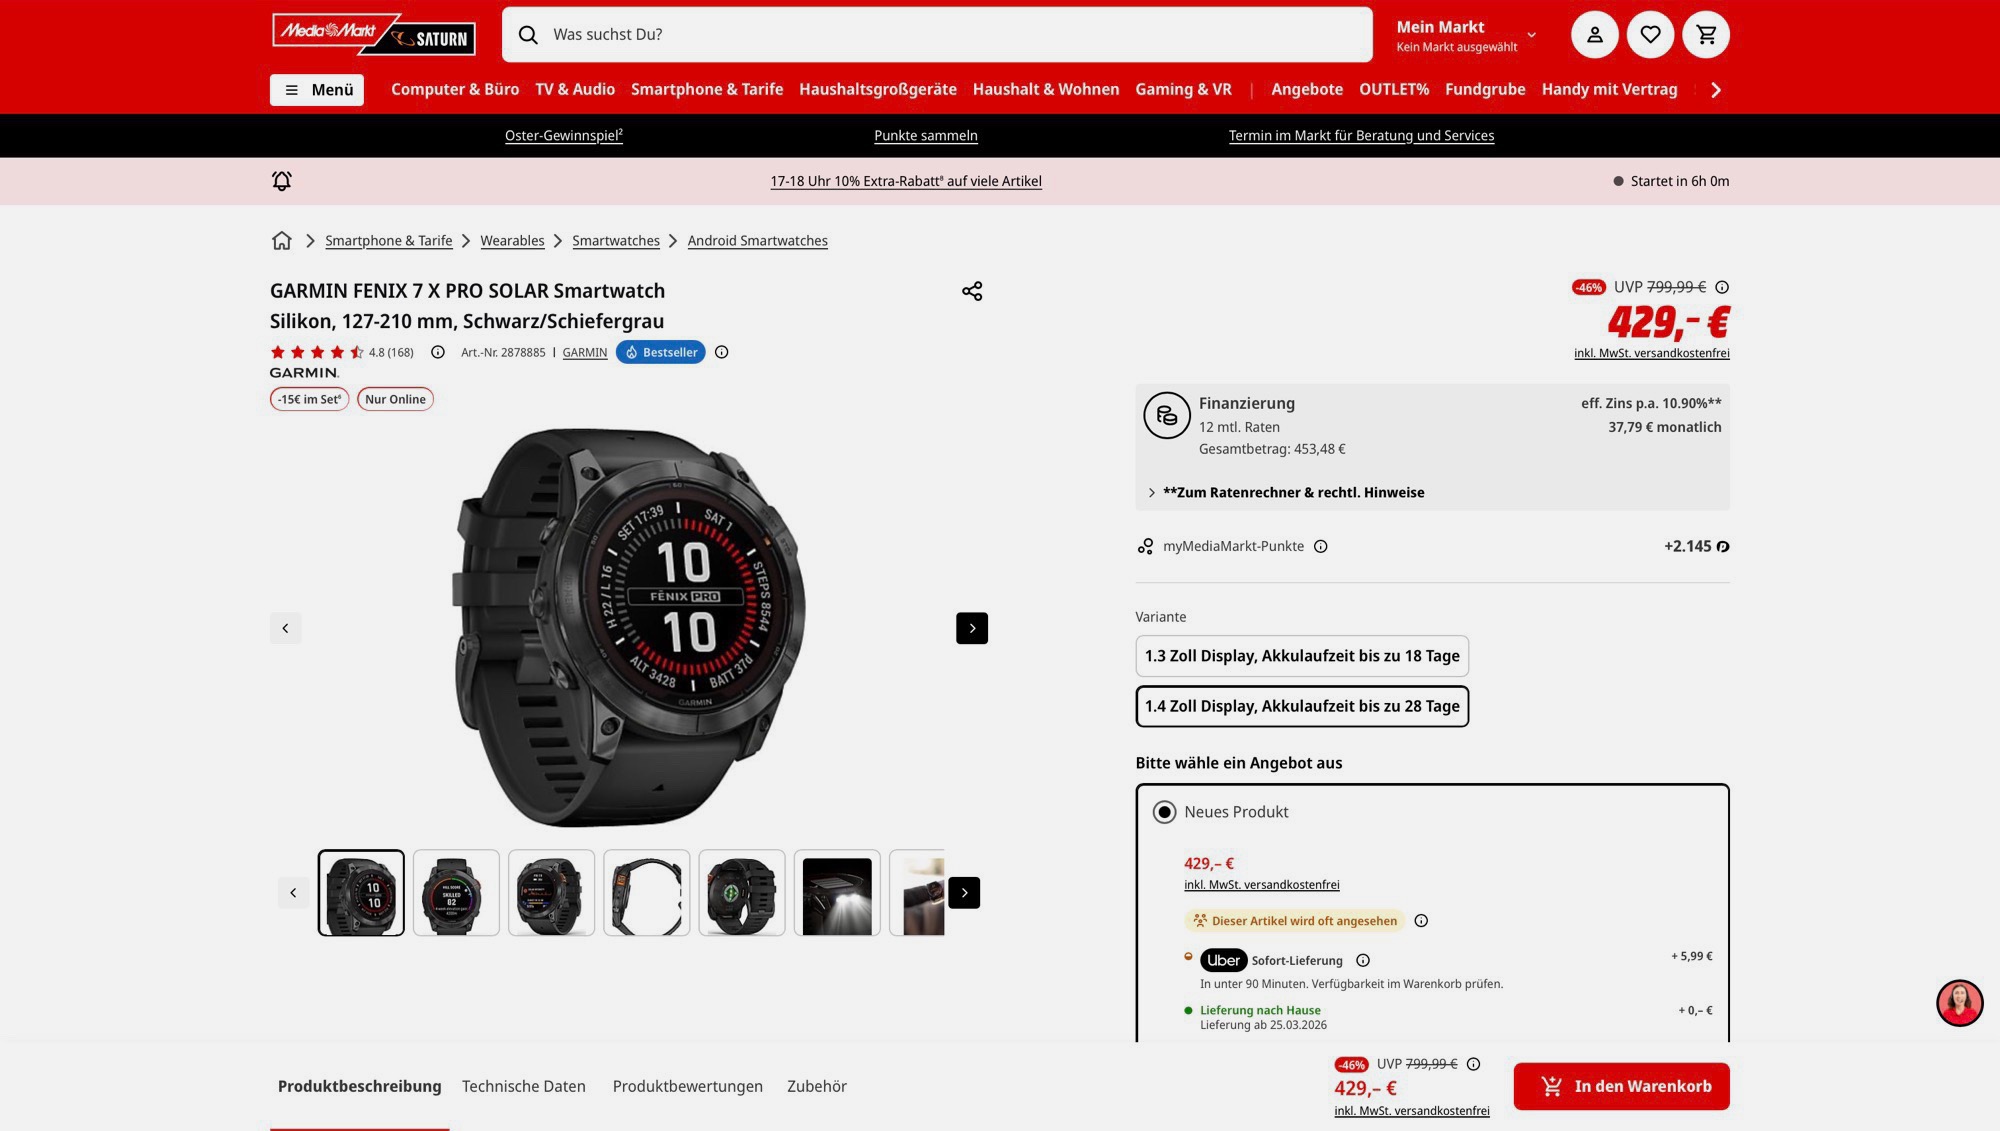Go to the home breadcrumb icon

282,241
